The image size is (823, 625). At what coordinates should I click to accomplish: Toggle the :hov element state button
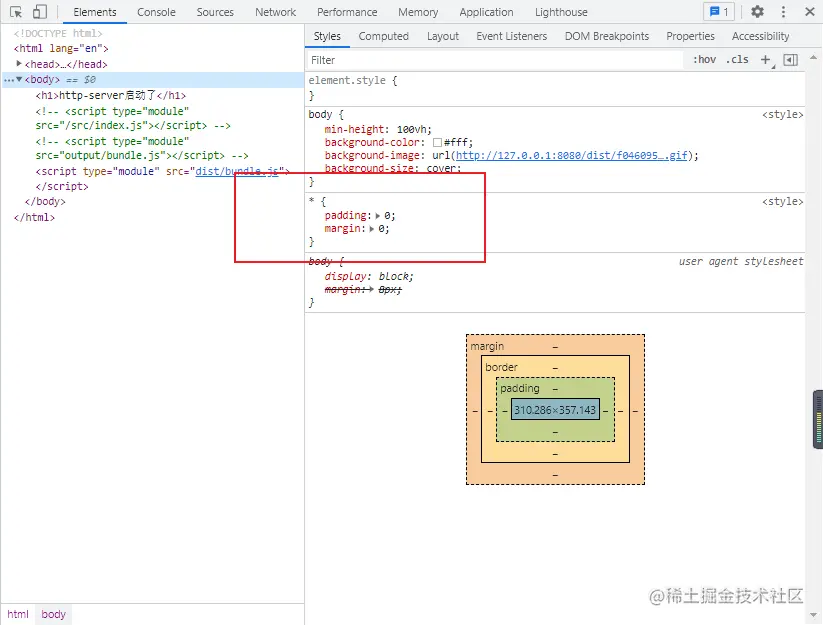tap(704, 60)
